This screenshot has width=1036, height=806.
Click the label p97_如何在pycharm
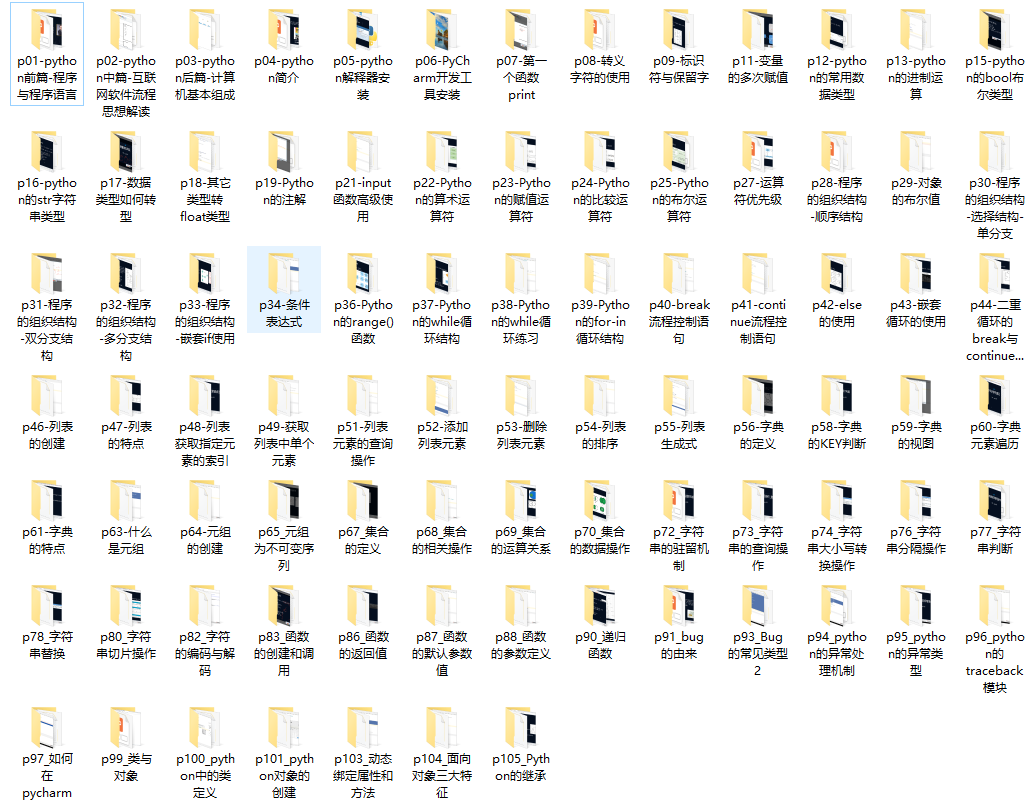[46, 776]
